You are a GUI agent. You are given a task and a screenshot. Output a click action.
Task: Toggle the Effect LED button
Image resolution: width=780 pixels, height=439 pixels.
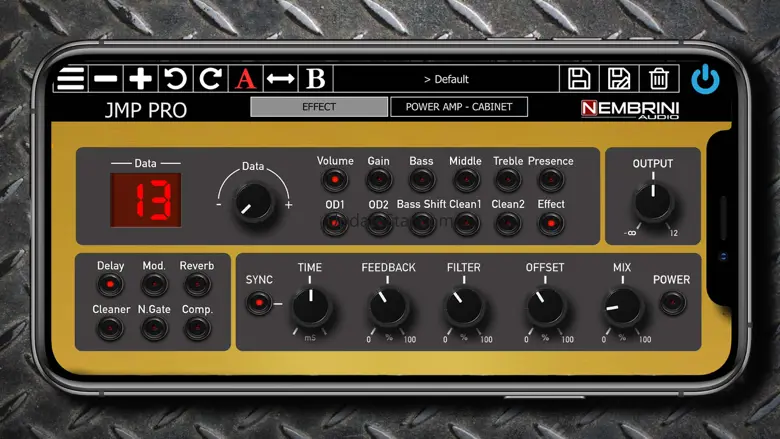coord(551,223)
